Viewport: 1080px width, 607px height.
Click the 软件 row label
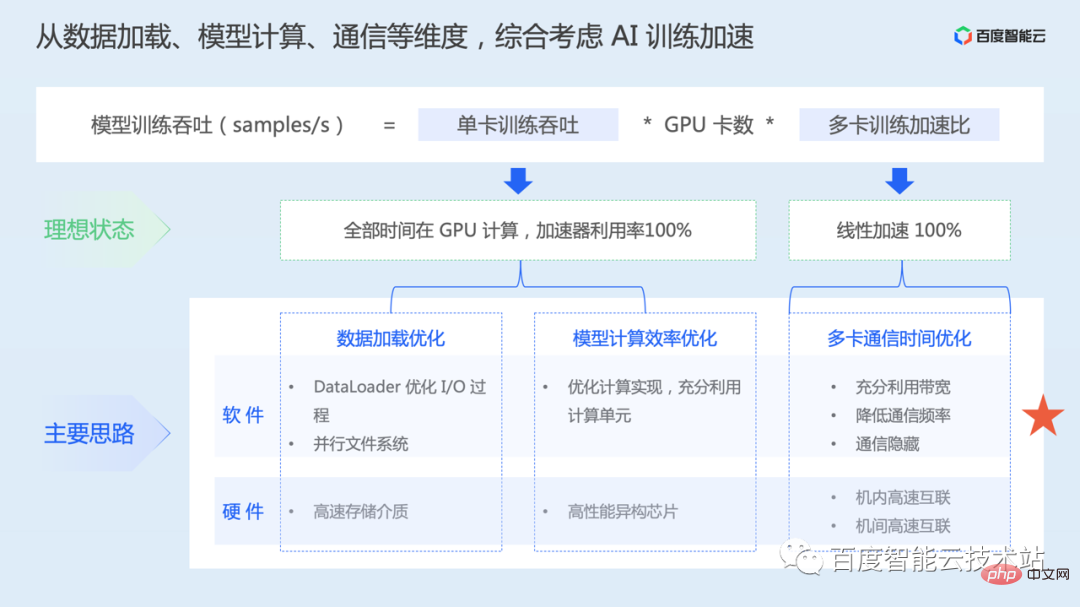tap(243, 415)
